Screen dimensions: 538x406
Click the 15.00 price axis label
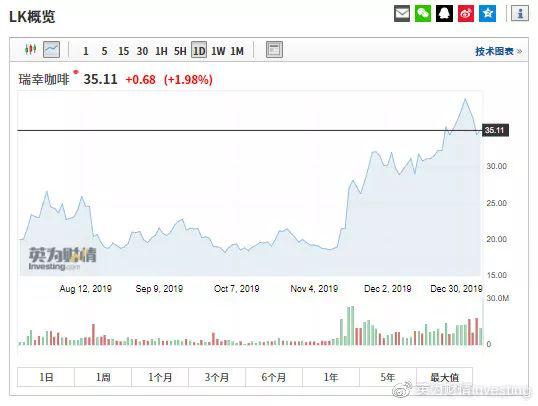pyautogui.click(x=496, y=275)
